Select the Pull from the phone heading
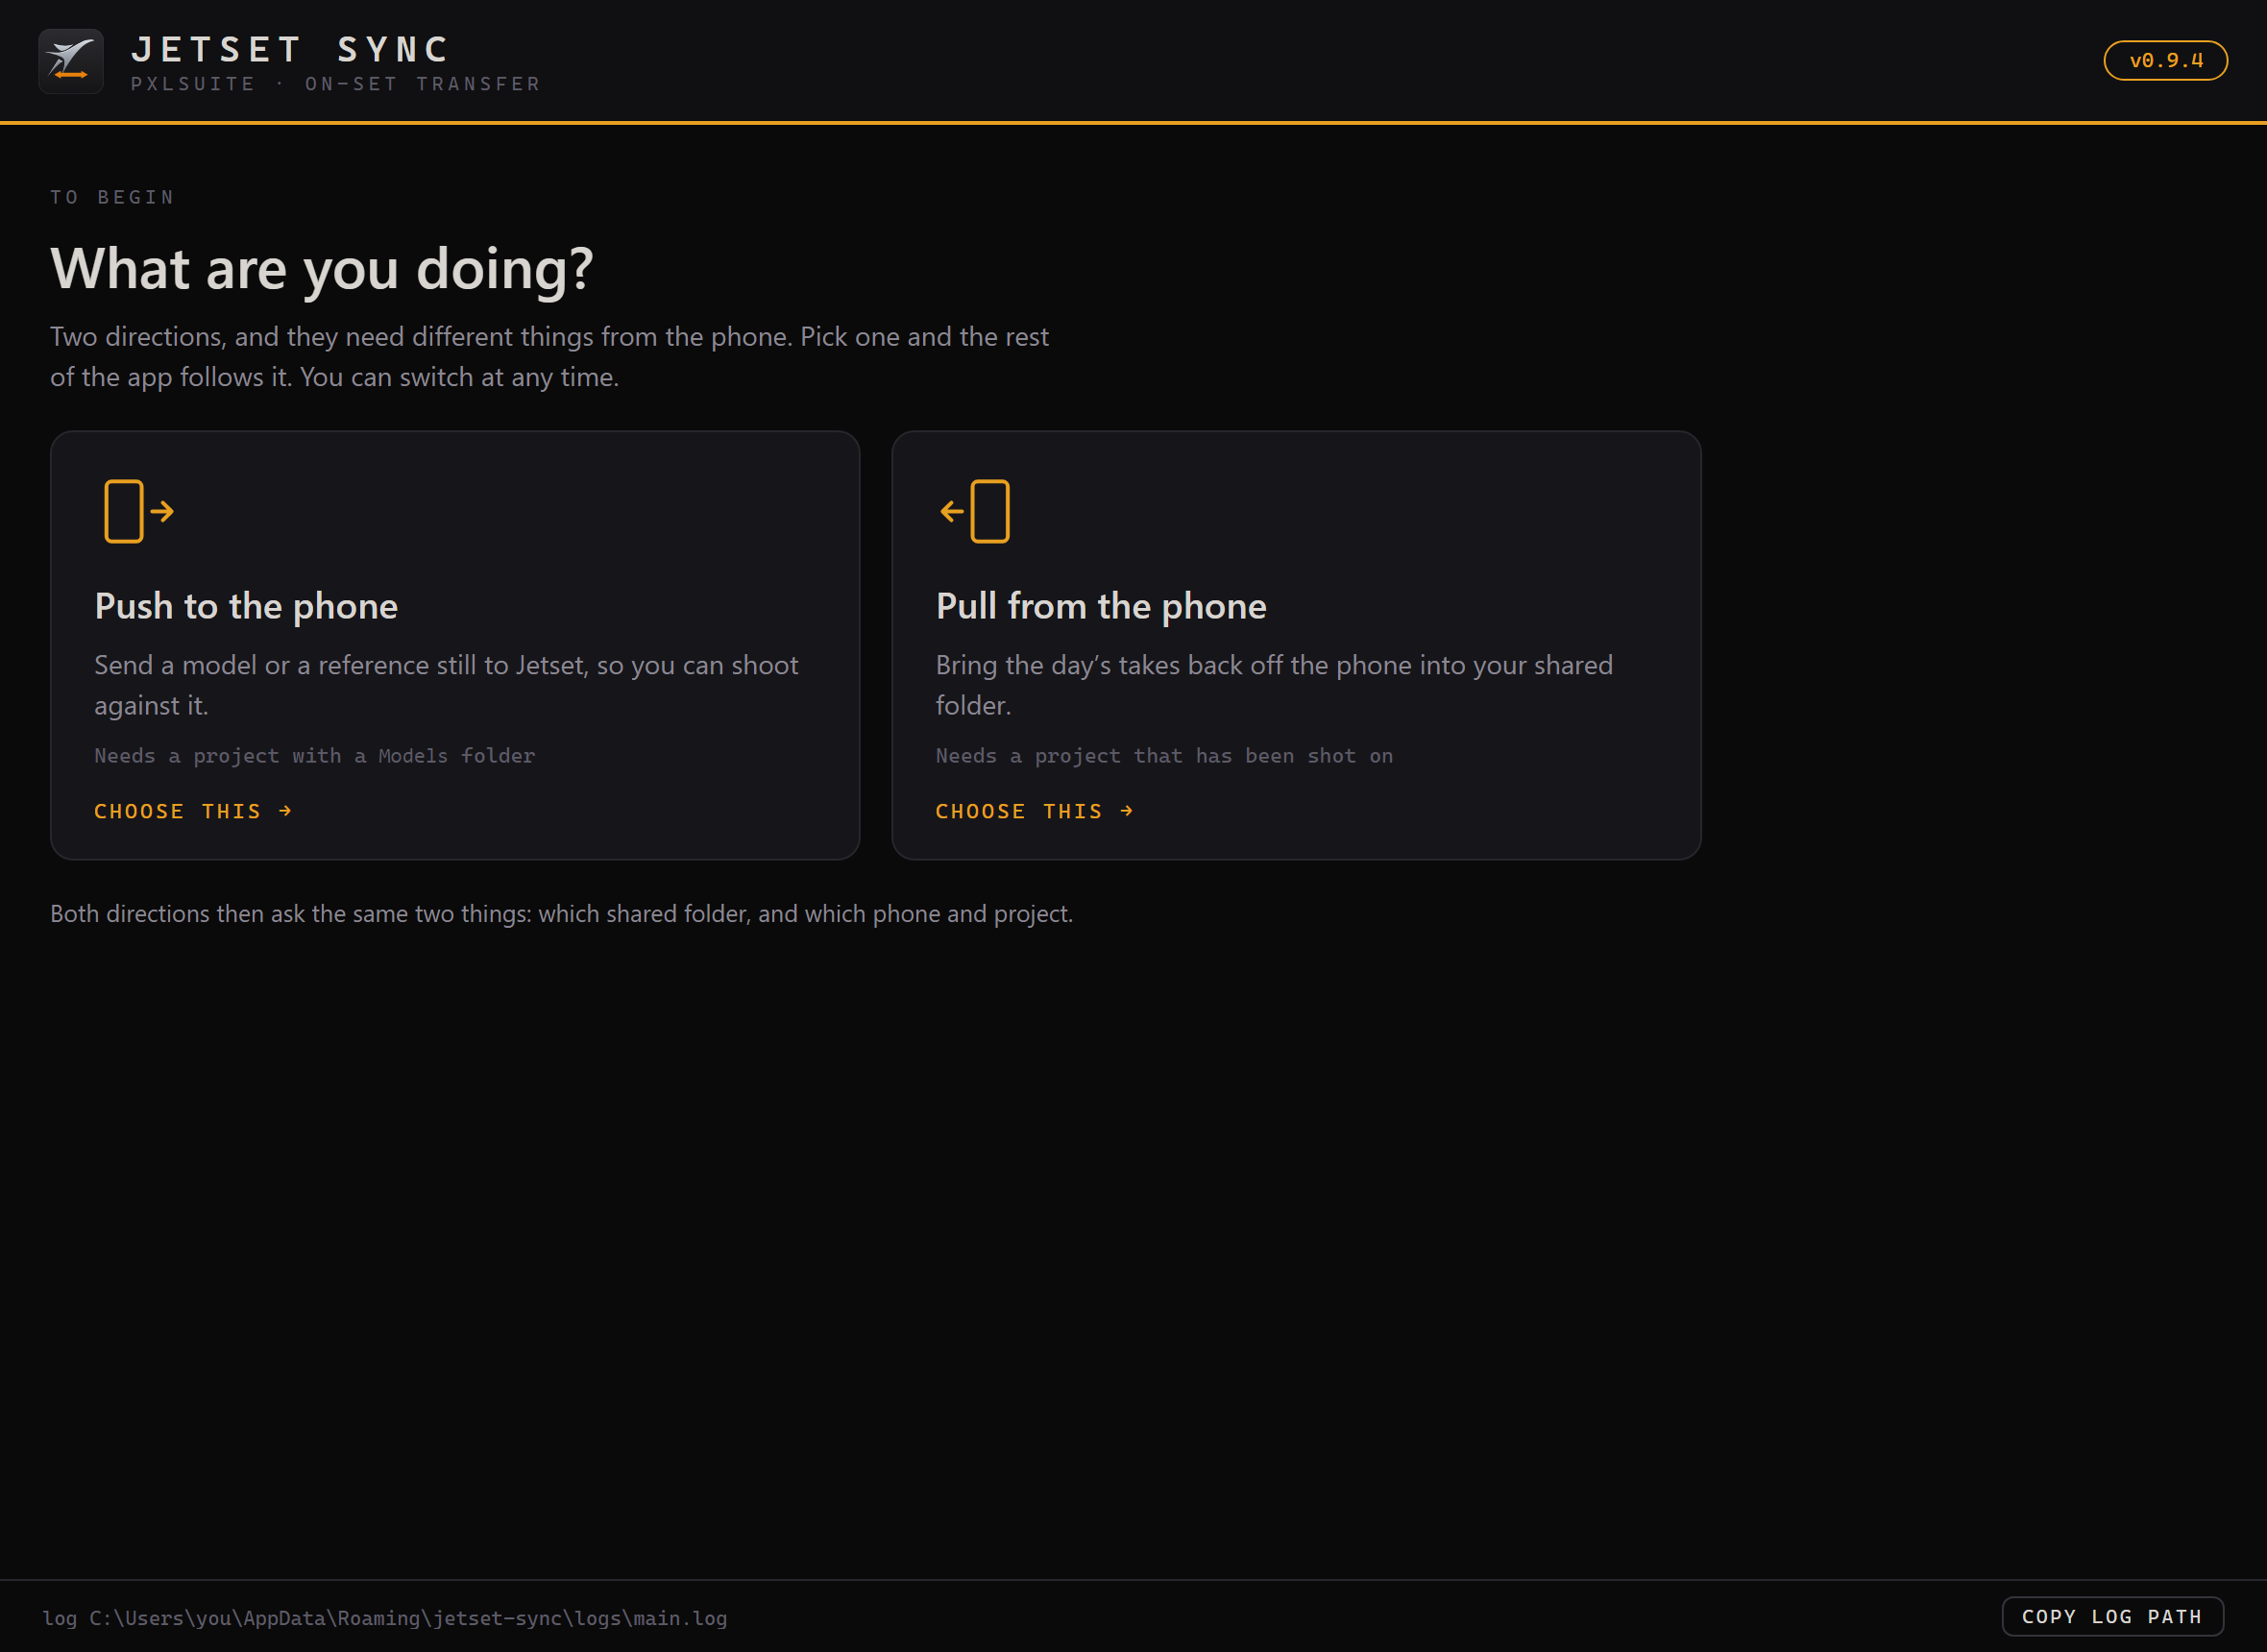 click(1101, 606)
